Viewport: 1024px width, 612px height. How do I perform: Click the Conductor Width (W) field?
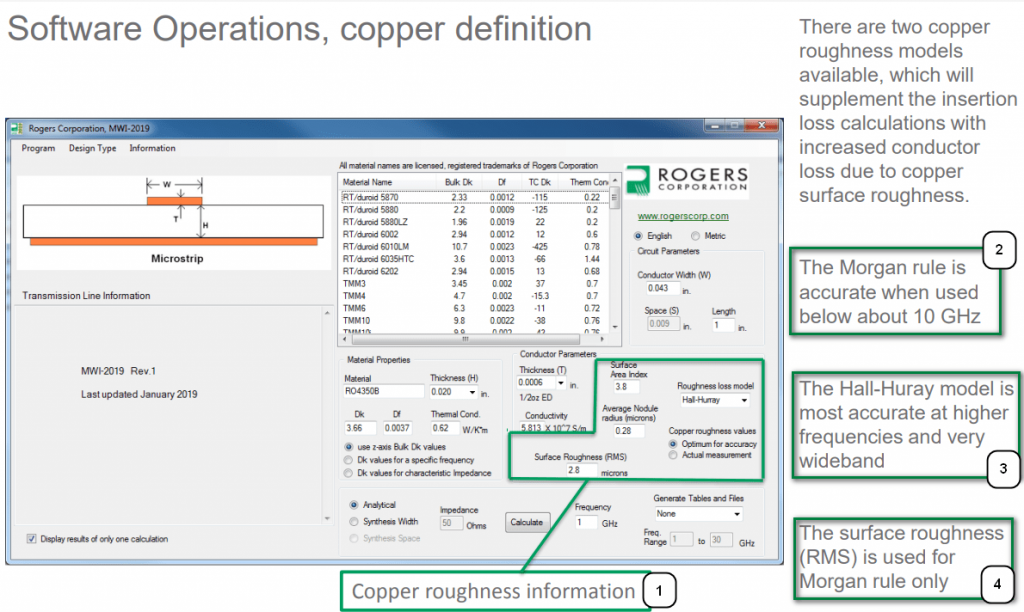tap(664, 288)
